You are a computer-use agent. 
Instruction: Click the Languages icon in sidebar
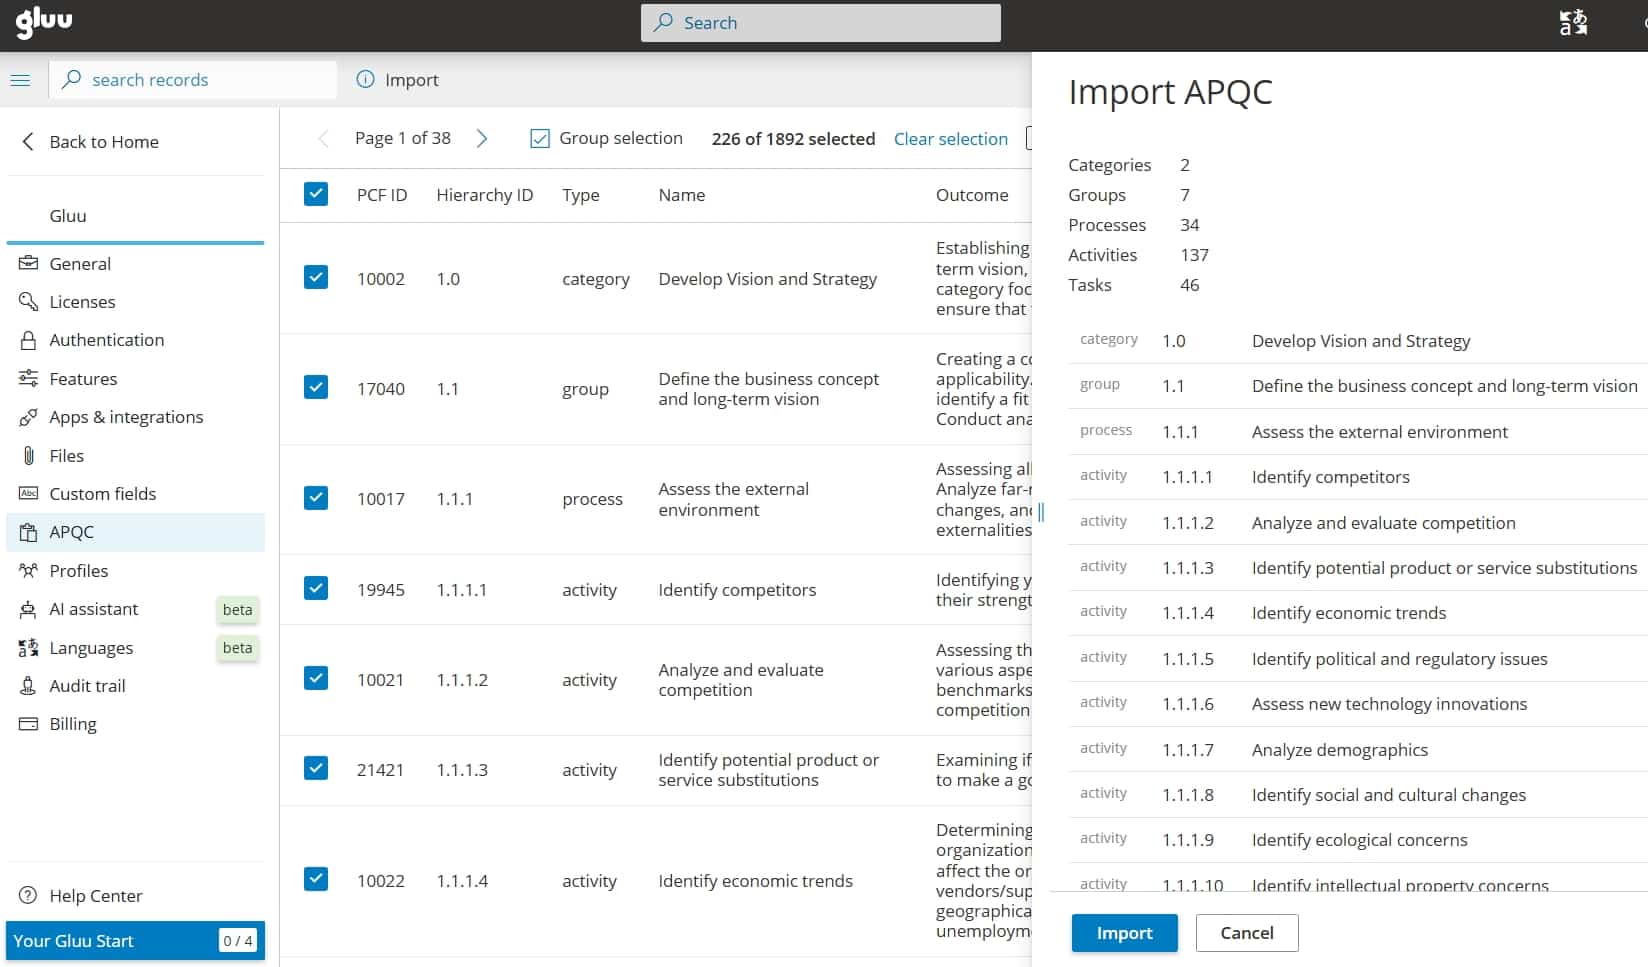click(x=28, y=648)
